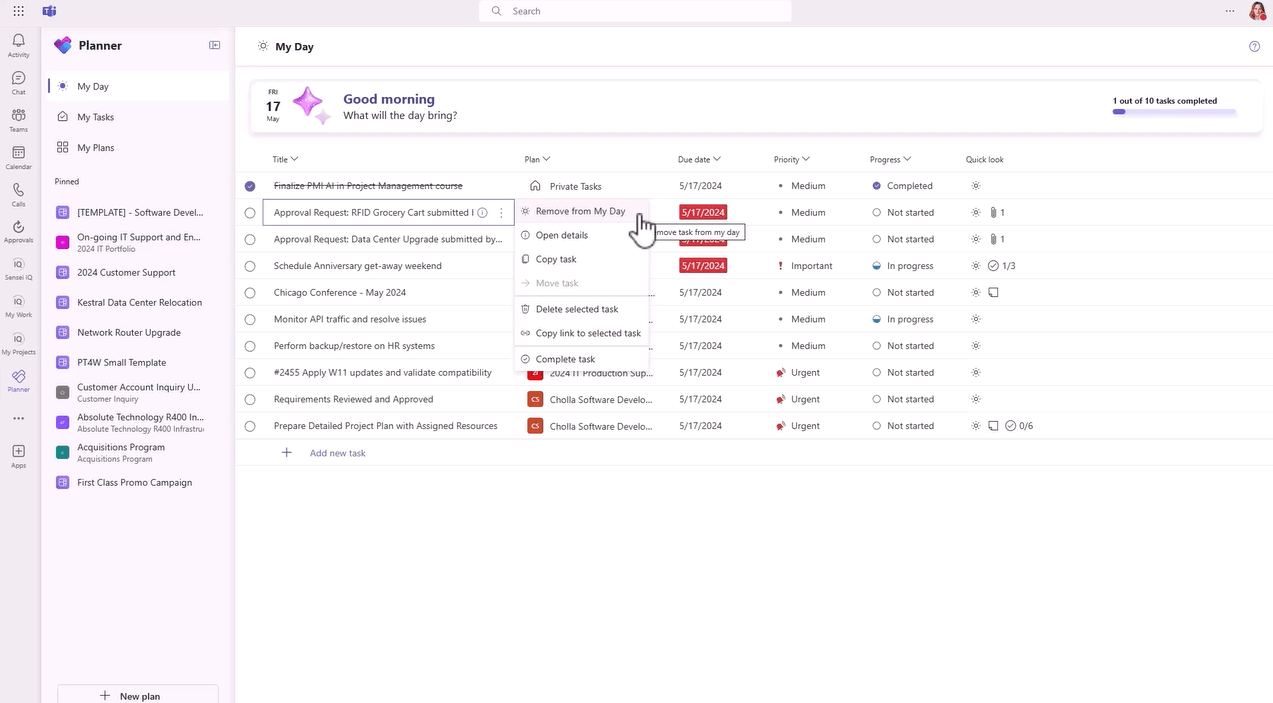Open Apps in the Teams sidebar
This screenshot has height=703, width=1273.
click(18, 455)
